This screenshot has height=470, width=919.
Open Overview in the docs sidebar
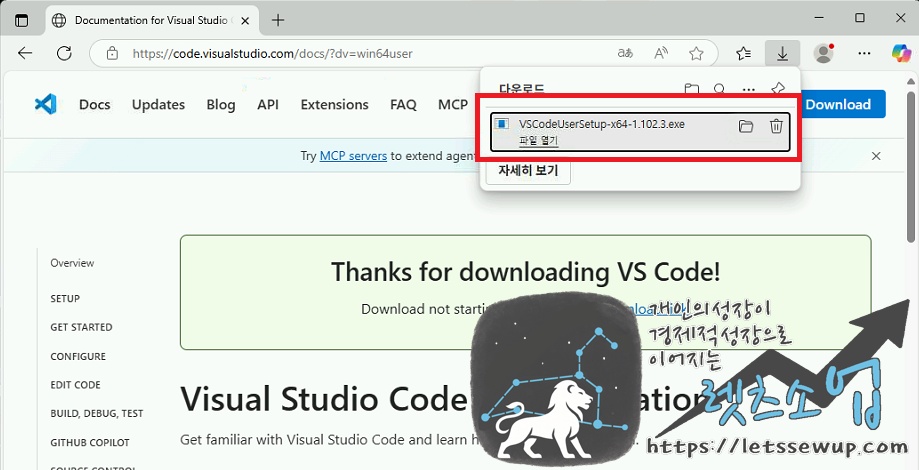pos(72,263)
